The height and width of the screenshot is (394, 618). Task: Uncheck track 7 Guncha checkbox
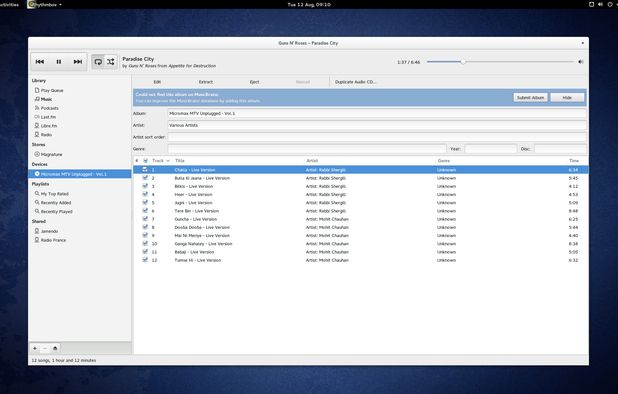[x=145, y=219]
